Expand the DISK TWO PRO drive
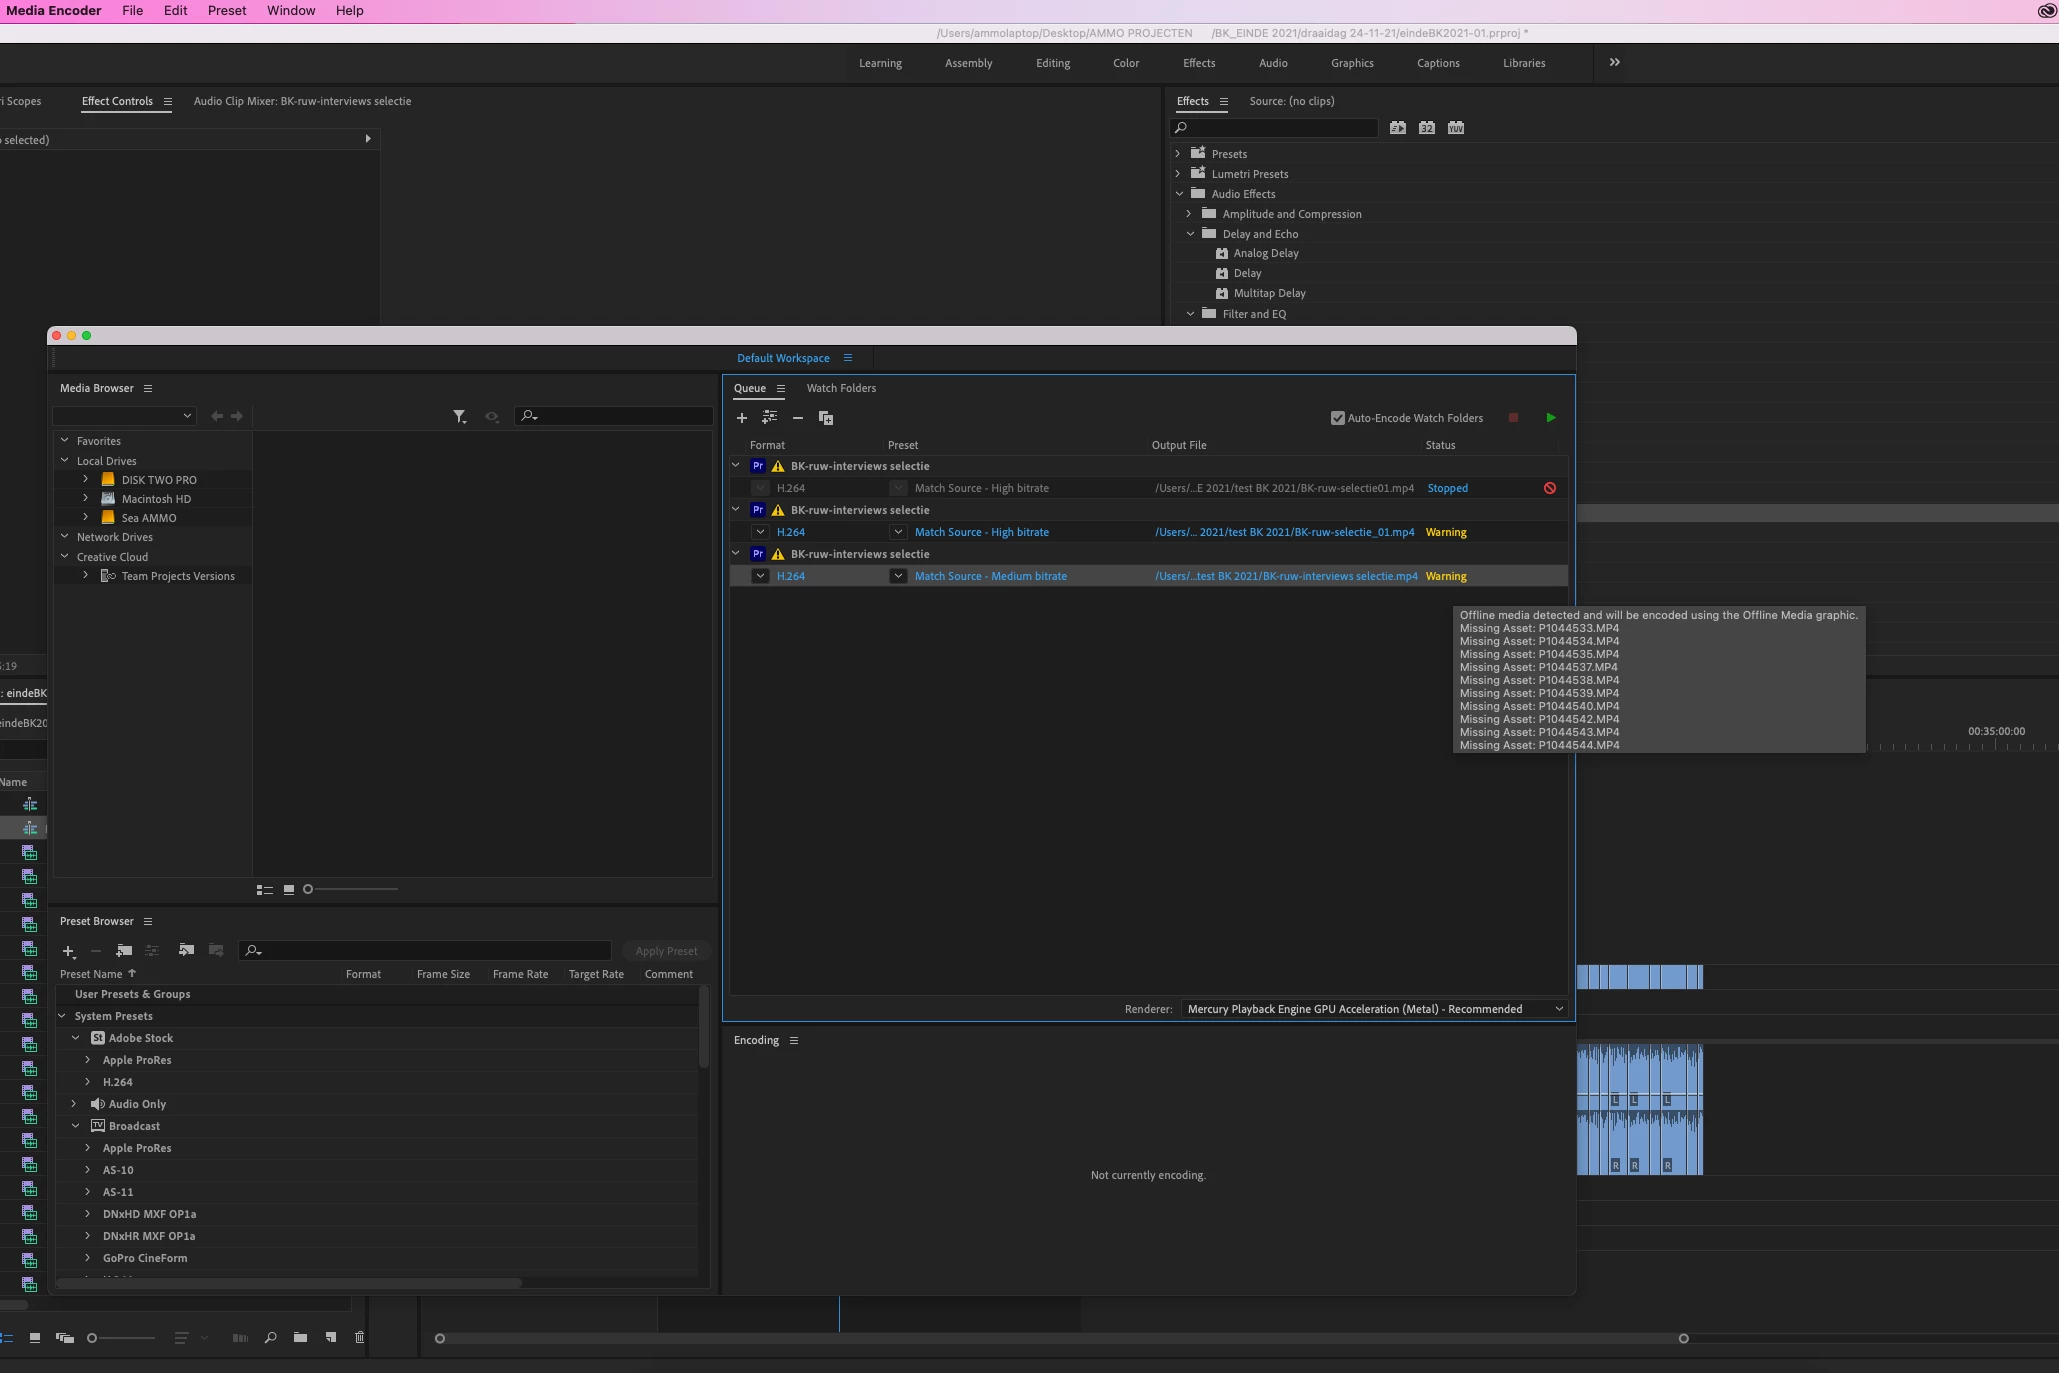This screenshot has height=1373, width=2059. (x=86, y=480)
